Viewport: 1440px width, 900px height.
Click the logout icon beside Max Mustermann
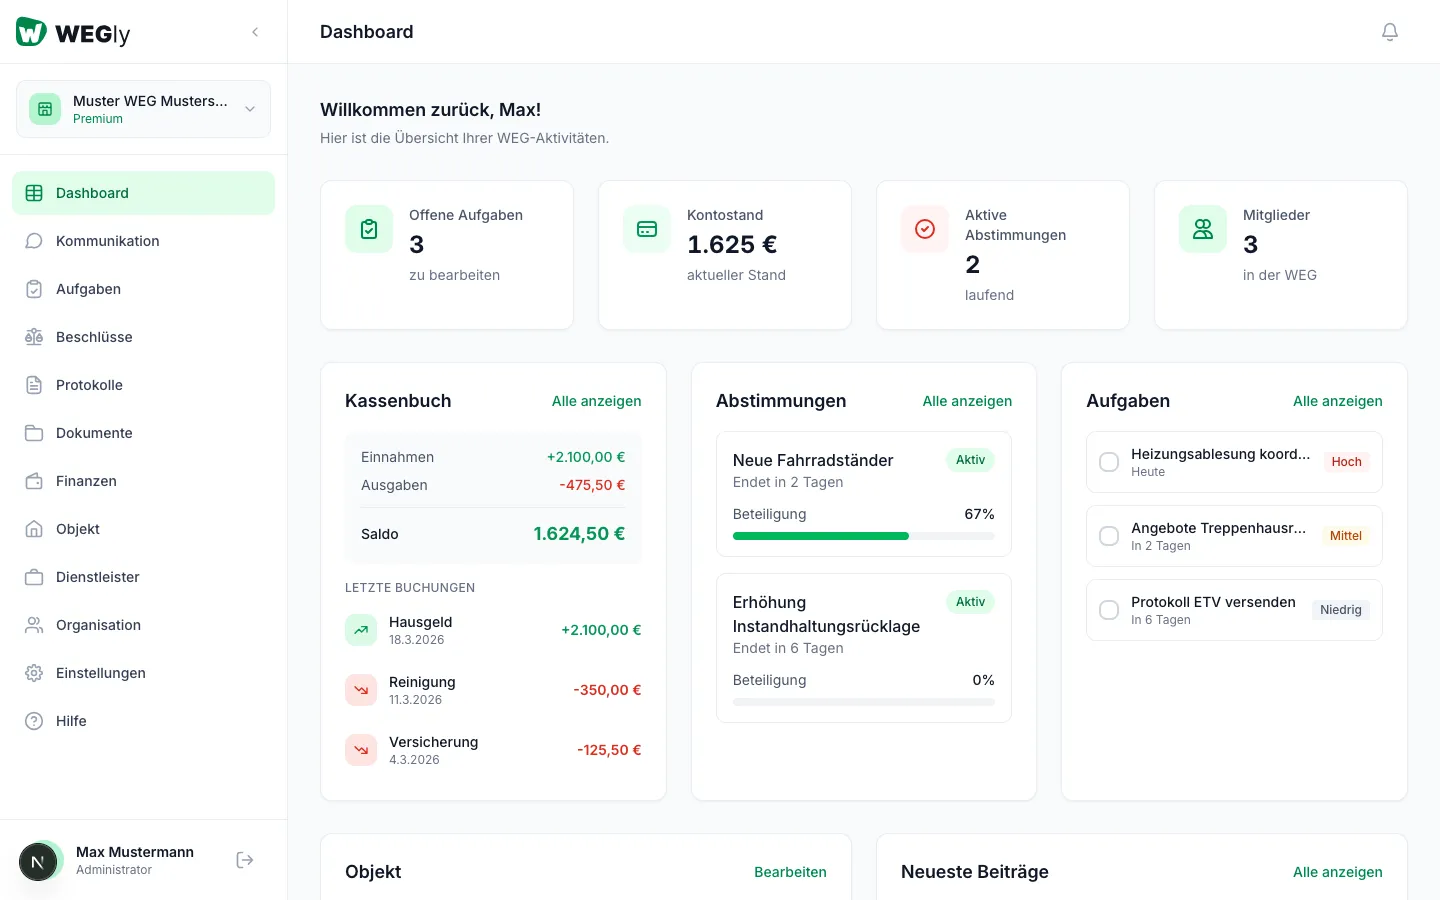[245, 860]
